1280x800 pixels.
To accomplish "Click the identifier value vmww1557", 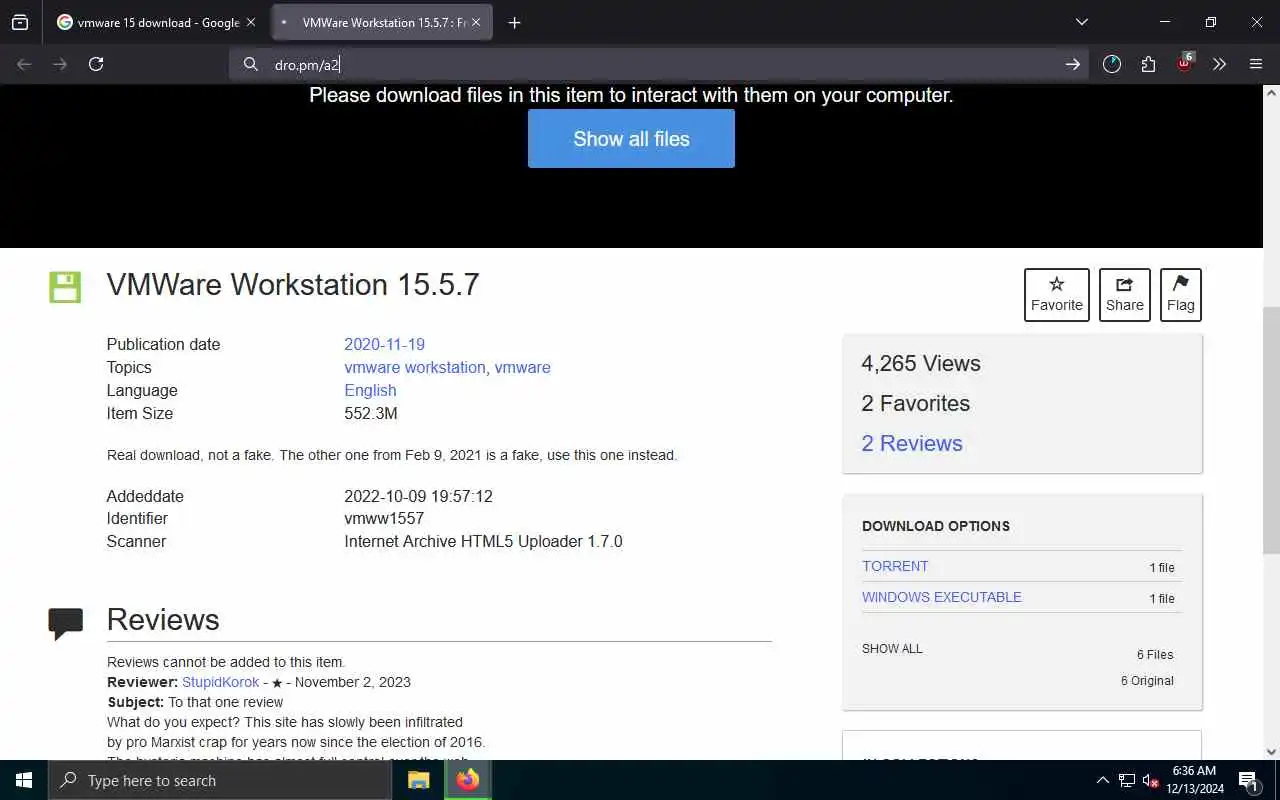I will click(x=384, y=518).
